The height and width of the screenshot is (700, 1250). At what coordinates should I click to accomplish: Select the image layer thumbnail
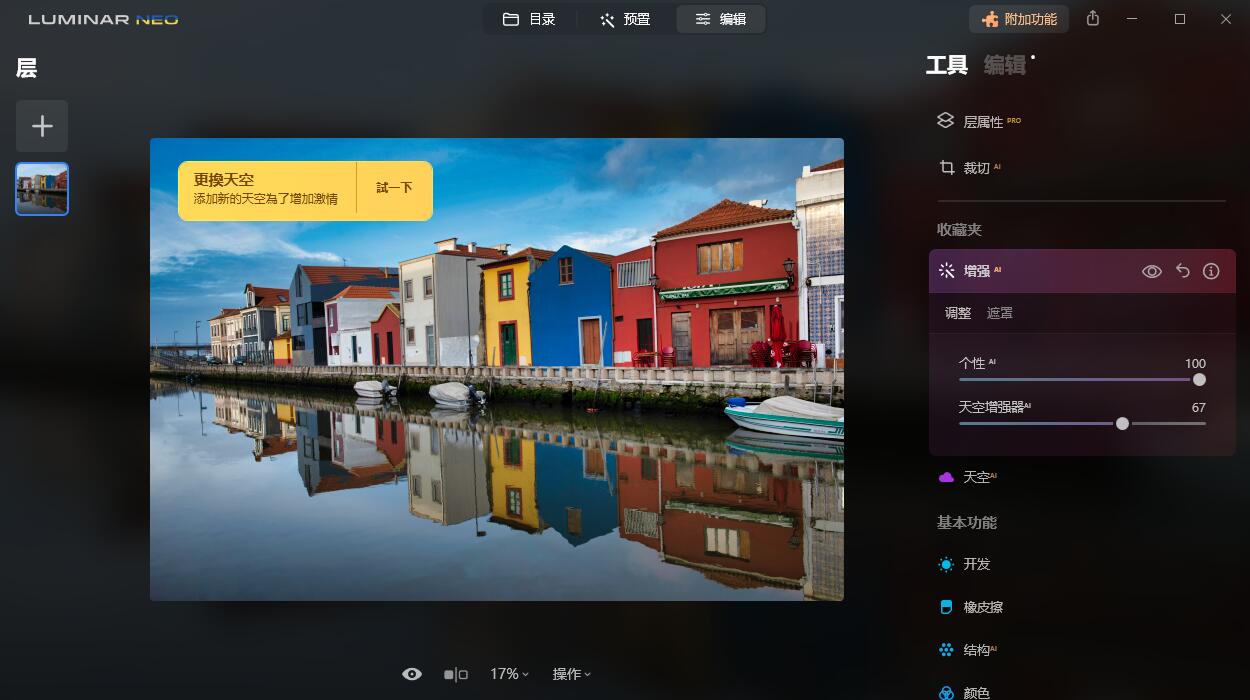click(41, 188)
